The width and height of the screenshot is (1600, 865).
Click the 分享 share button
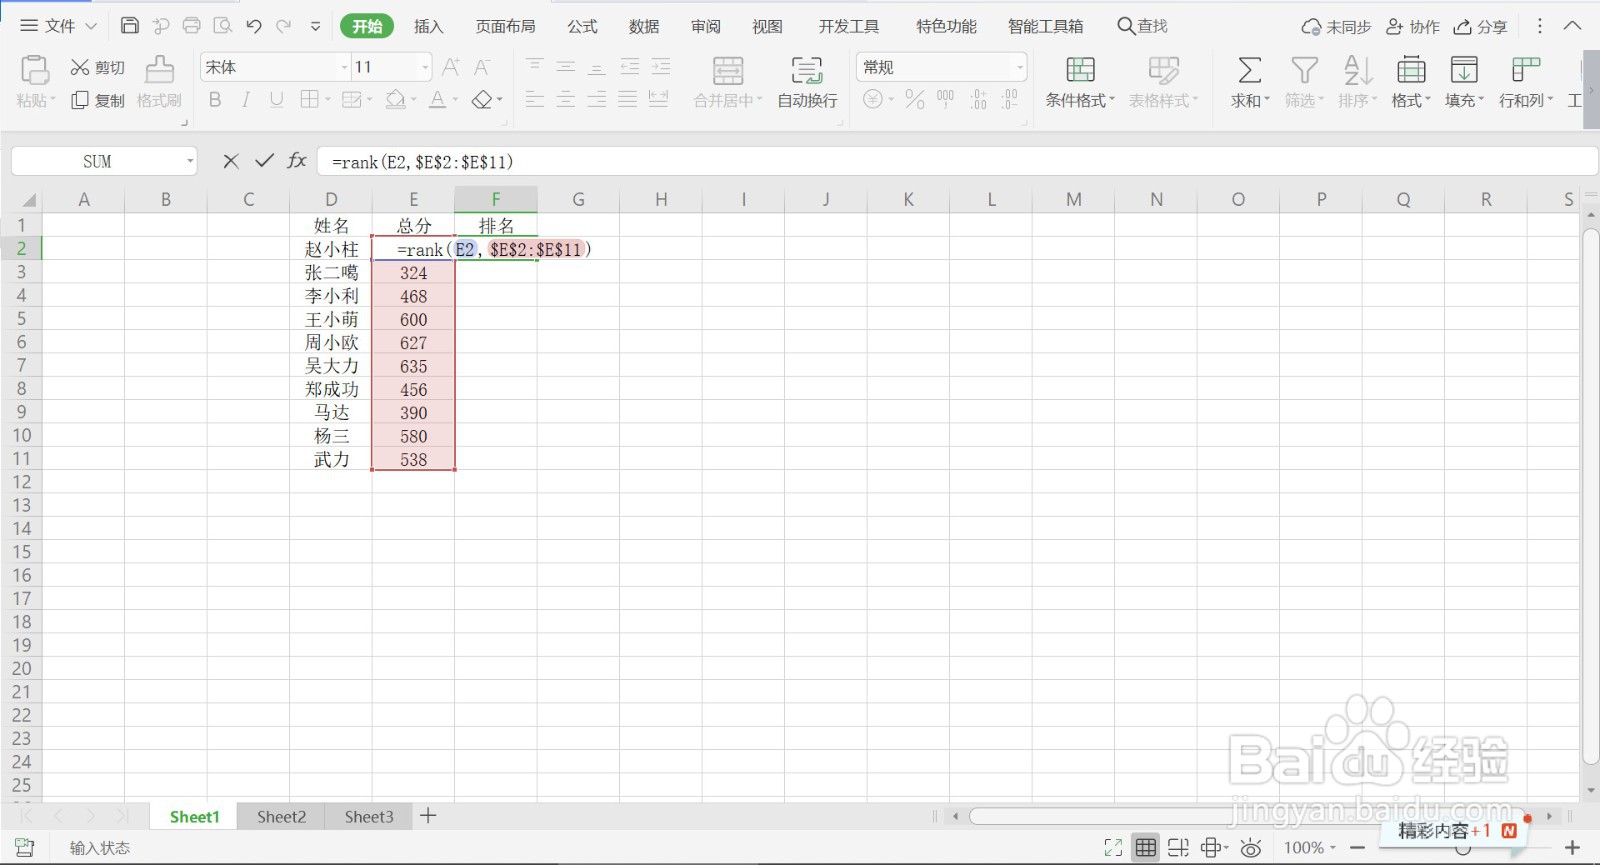point(1480,27)
